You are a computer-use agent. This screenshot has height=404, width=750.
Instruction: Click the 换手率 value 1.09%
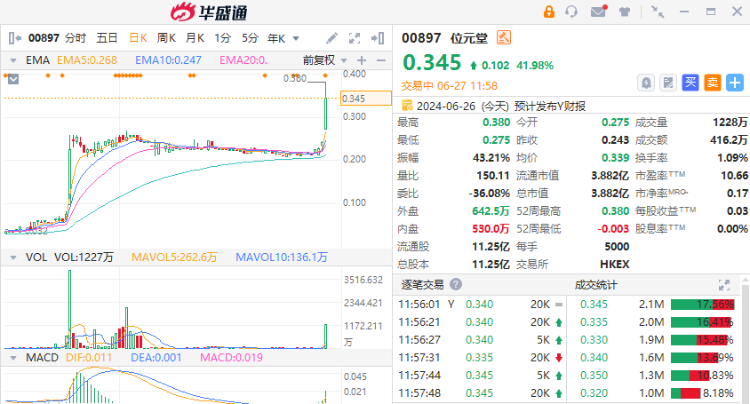click(x=732, y=158)
